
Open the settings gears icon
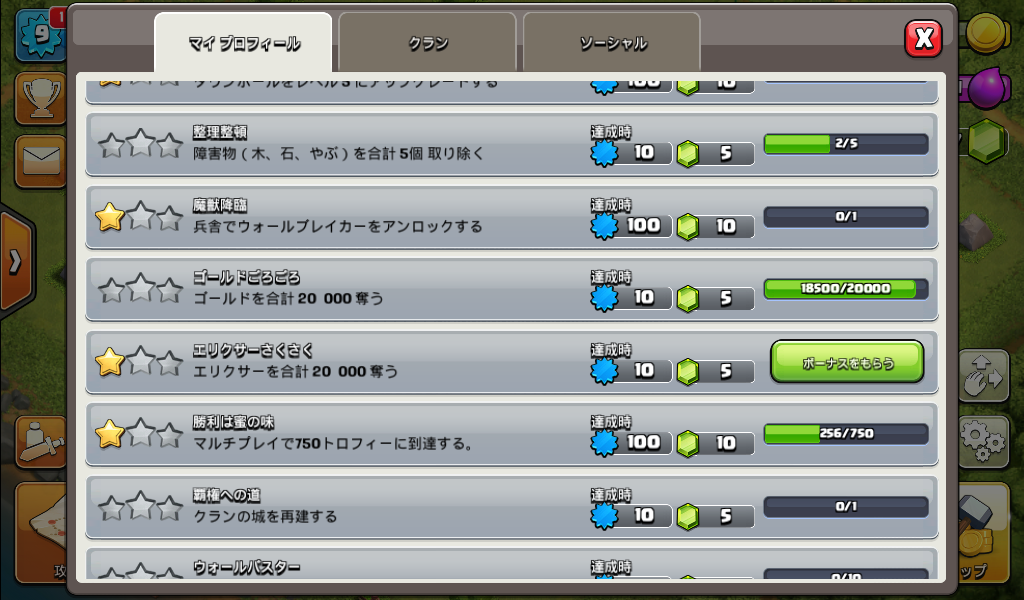[984, 441]
